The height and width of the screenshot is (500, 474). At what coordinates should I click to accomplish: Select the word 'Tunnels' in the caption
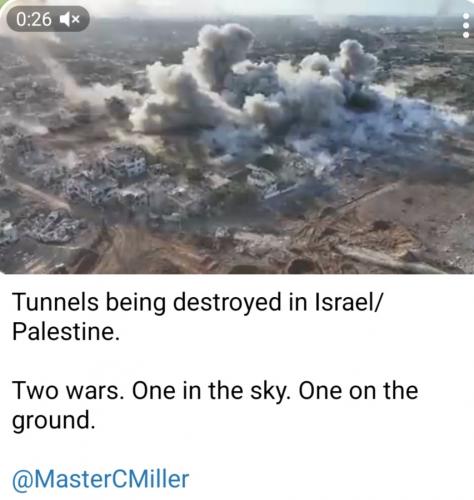pyautogui.click(x=55, y=302)
